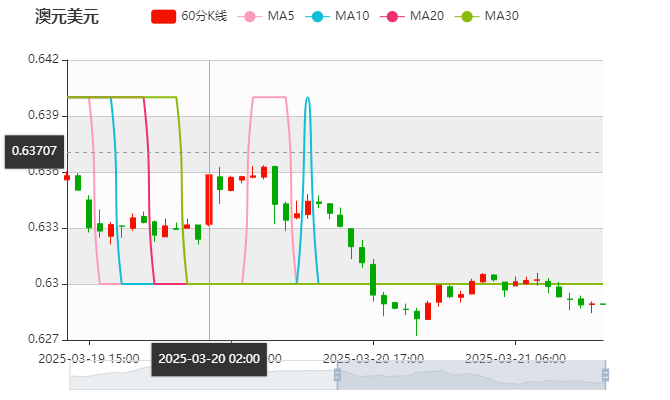Viewport: 670px width, 400px height.
Task: Click the left handle of zoom slider
Action: click(x=337, y=375)
